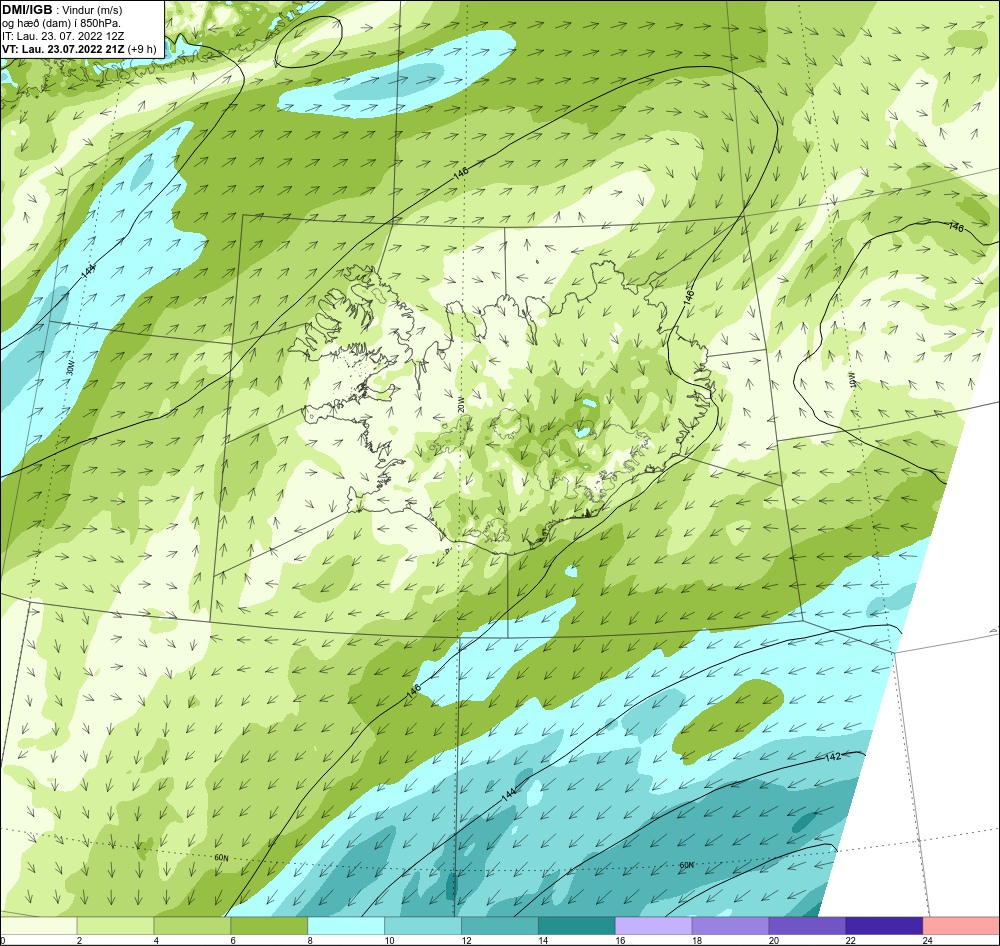Pick the 22–24 m/s dark indigo legend swatch
Image resolution: width=1000 pixels, height=946 pixels.
[x=884, y=925]
